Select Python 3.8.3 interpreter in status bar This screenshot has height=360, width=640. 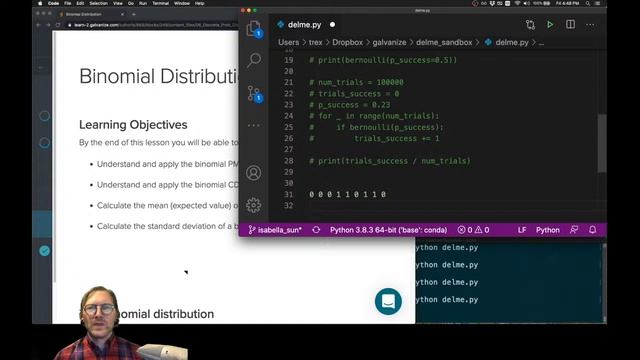(389, 230)
